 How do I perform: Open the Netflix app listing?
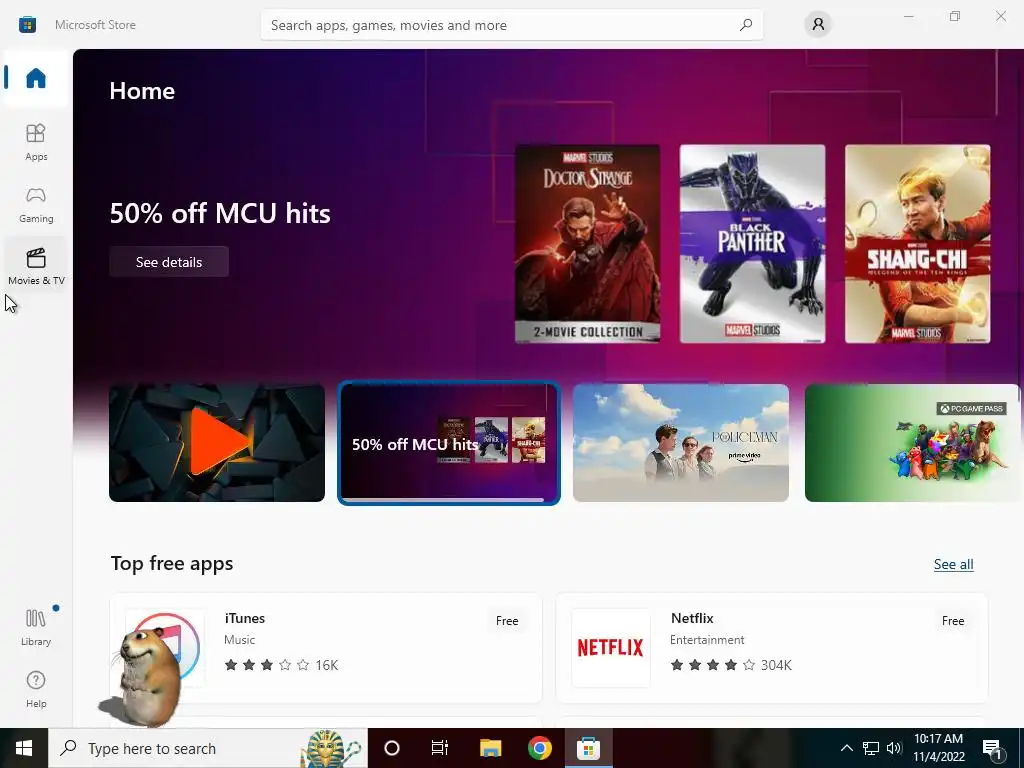pos(772,648)
